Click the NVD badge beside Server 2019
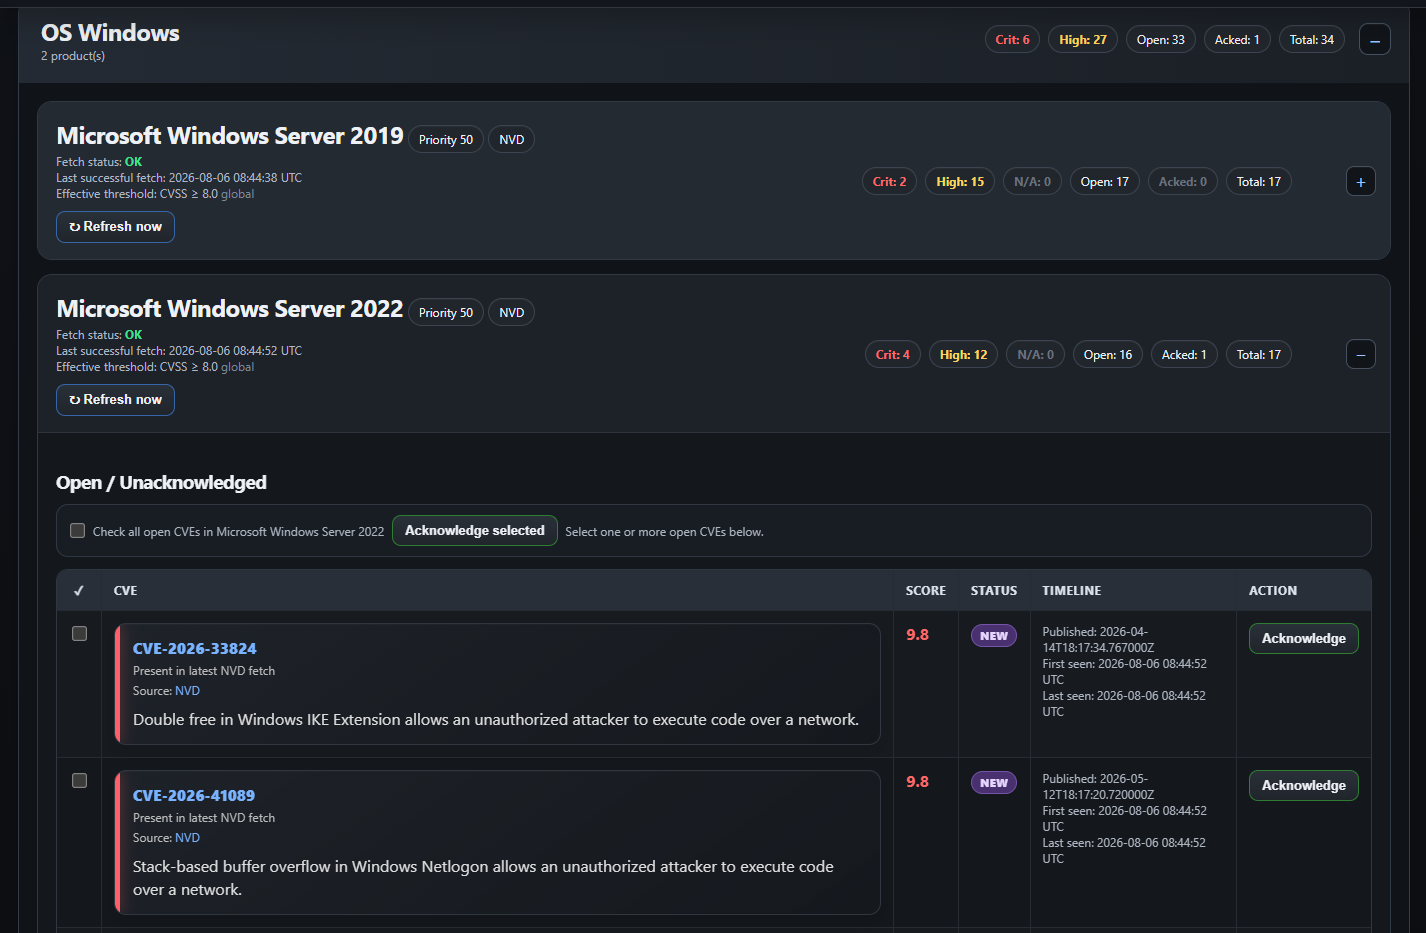Image resolution: width=1426 pixels, height=933 pixels. [x=511, y=140]
